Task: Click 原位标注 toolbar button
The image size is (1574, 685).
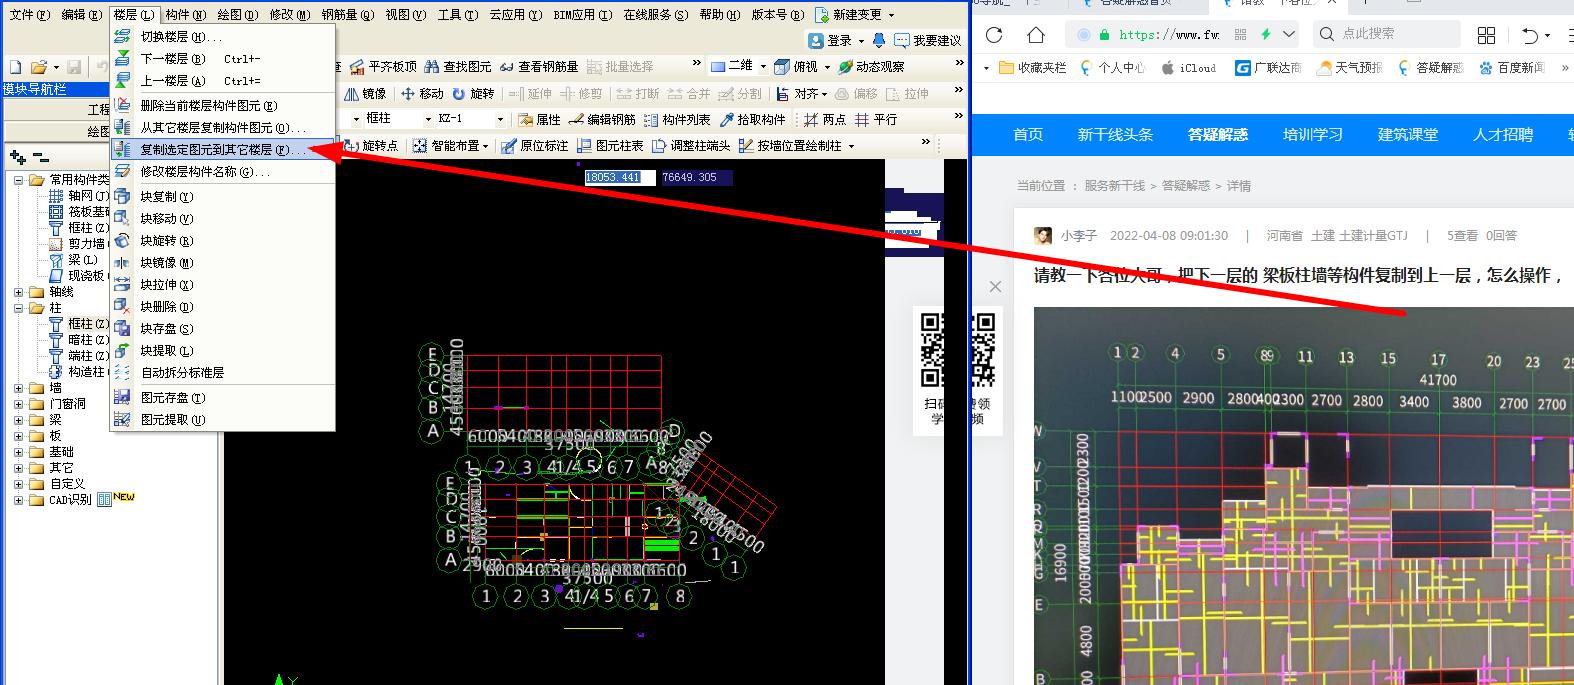Action: 534,146
